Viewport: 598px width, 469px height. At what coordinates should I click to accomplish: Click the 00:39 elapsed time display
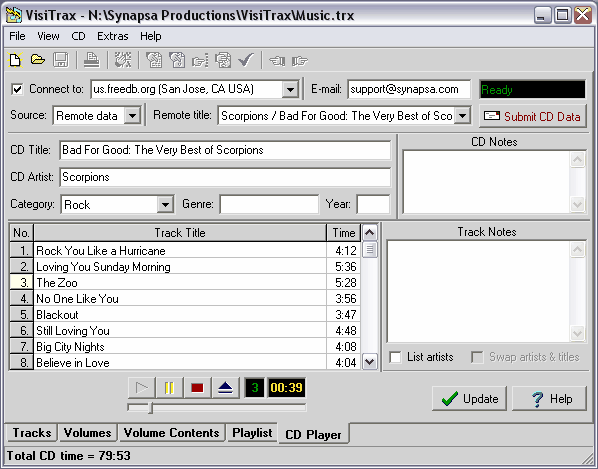[286, 388]
